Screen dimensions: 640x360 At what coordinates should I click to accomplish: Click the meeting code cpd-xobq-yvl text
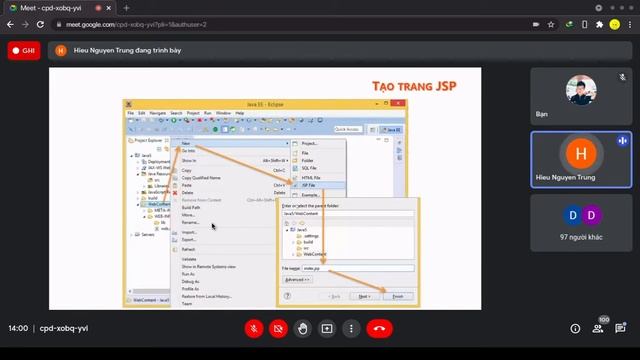64,328
